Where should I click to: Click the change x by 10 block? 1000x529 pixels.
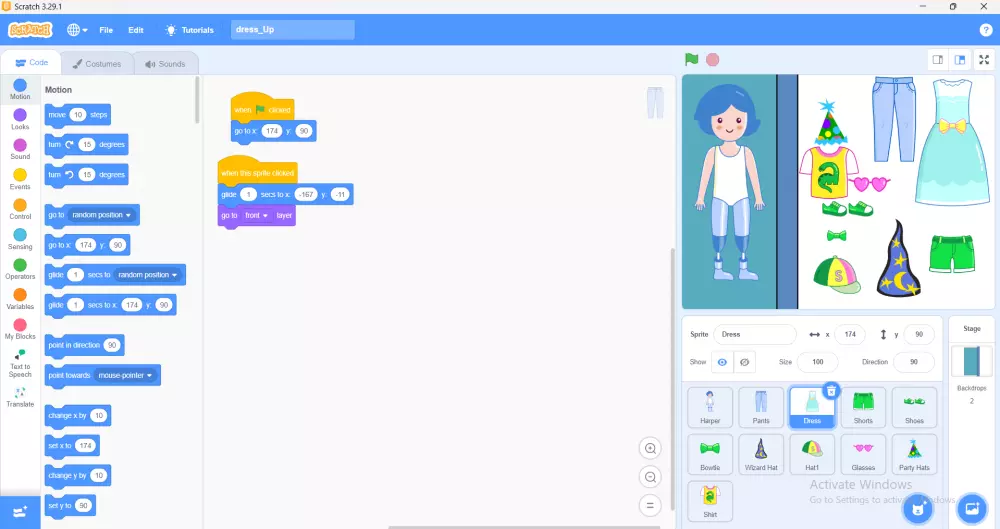coord(78,415)
